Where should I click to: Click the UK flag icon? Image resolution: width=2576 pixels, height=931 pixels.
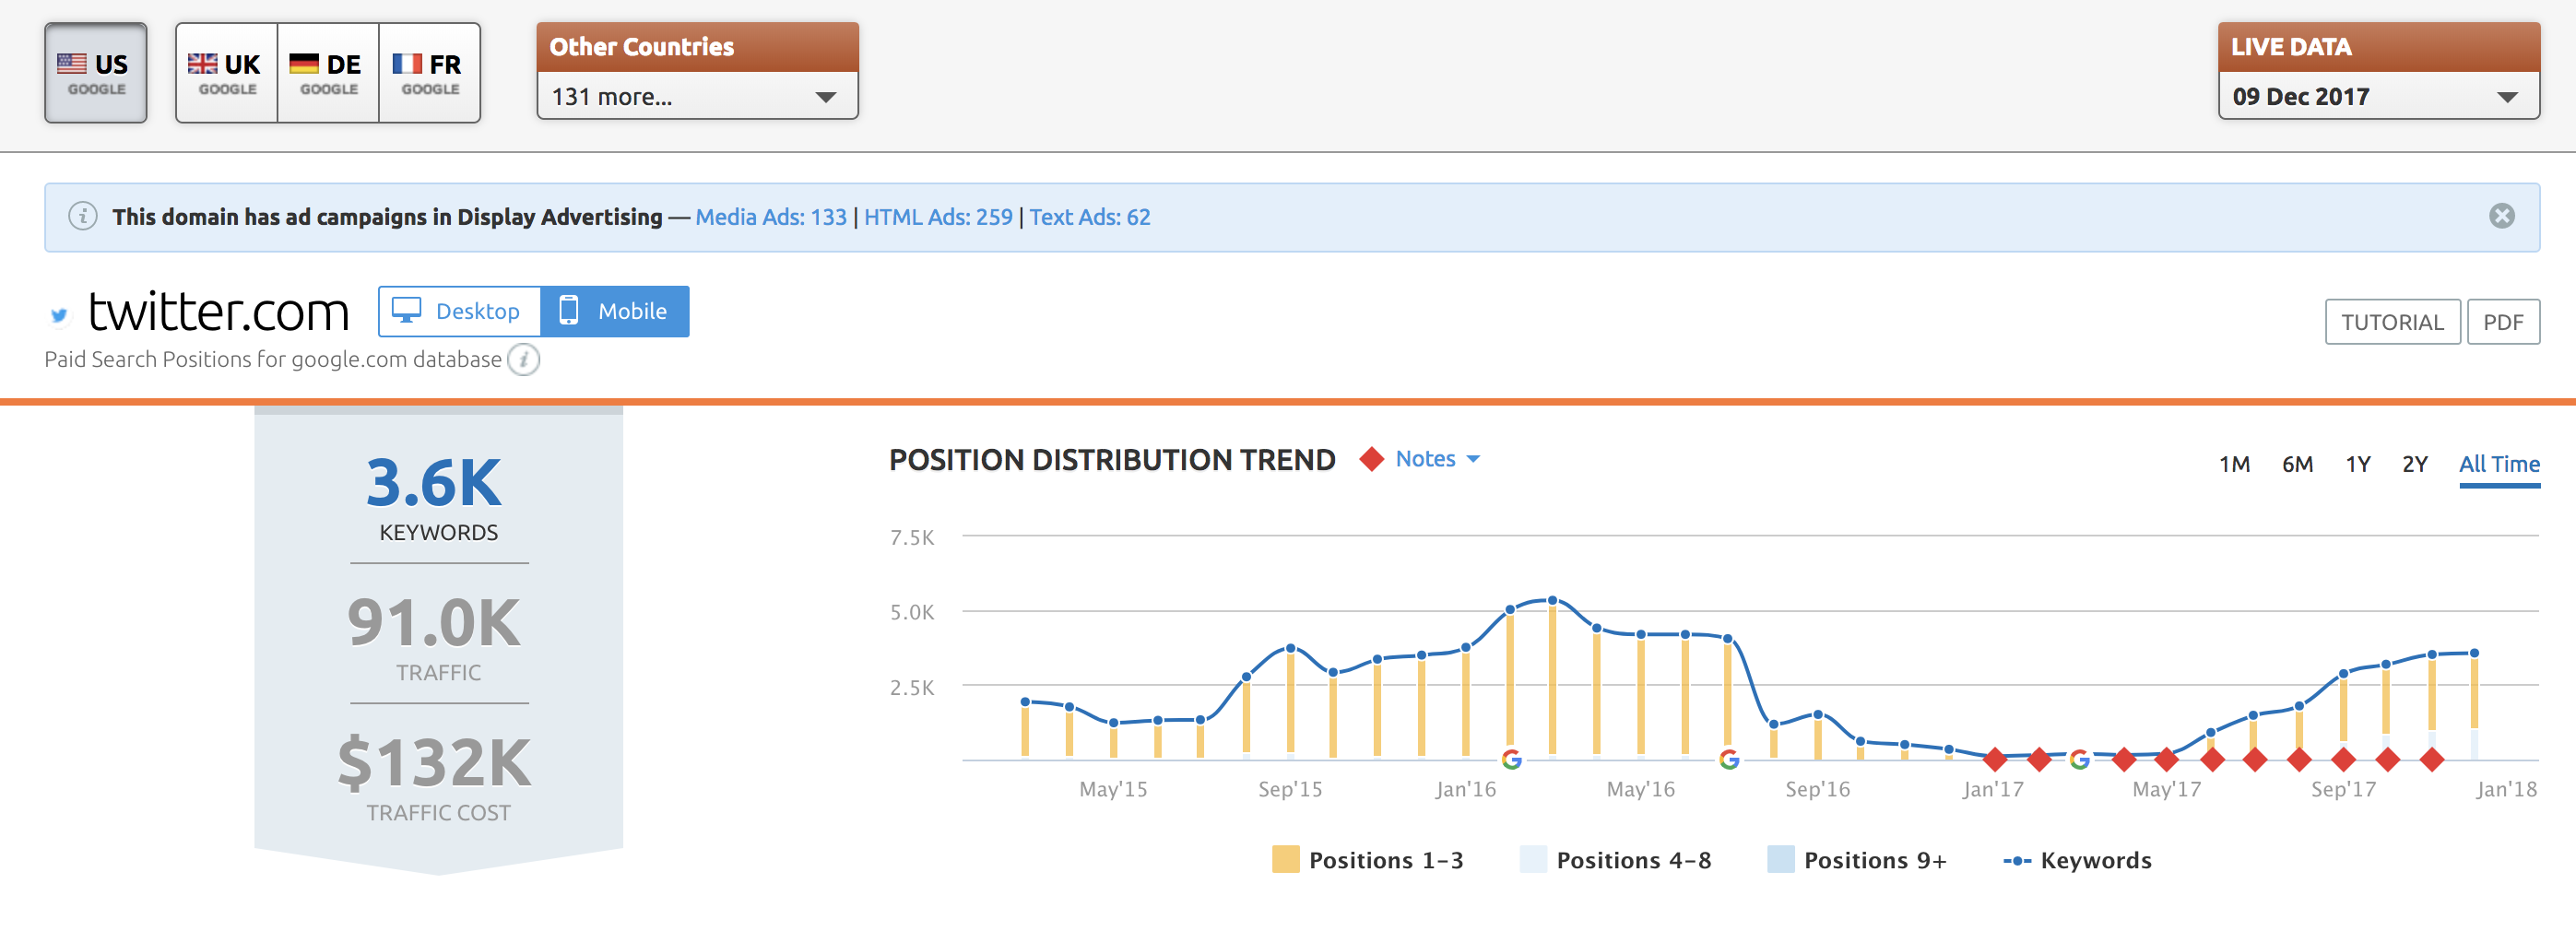(202, 63)
